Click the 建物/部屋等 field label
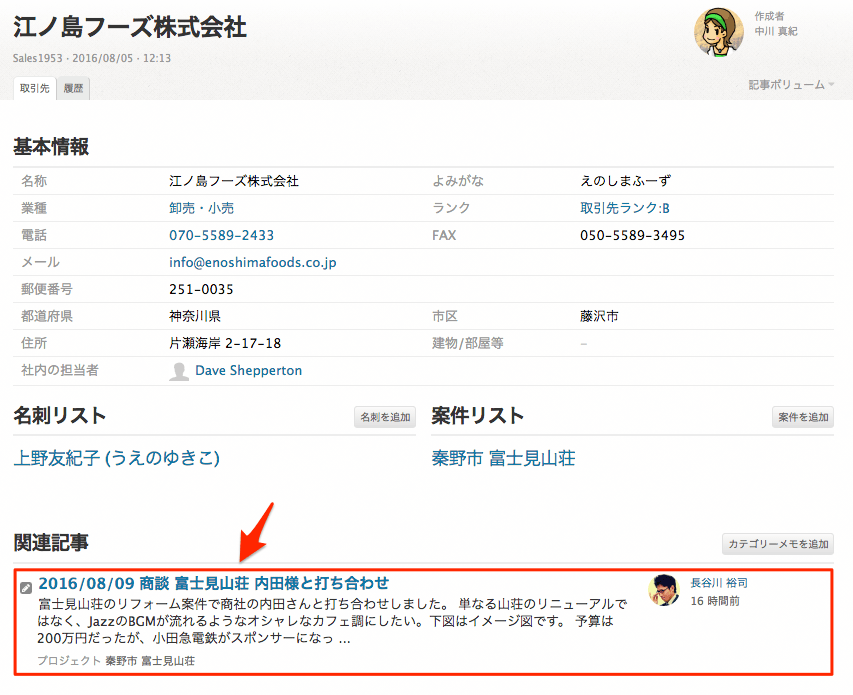The image size is (853, 695). (x=468, y=344)
